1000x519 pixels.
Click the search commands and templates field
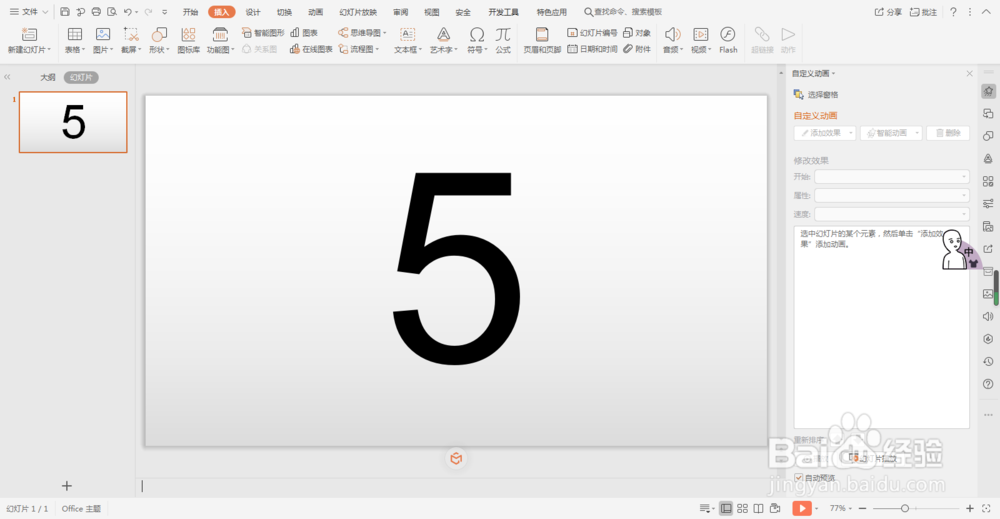point(623,11)
